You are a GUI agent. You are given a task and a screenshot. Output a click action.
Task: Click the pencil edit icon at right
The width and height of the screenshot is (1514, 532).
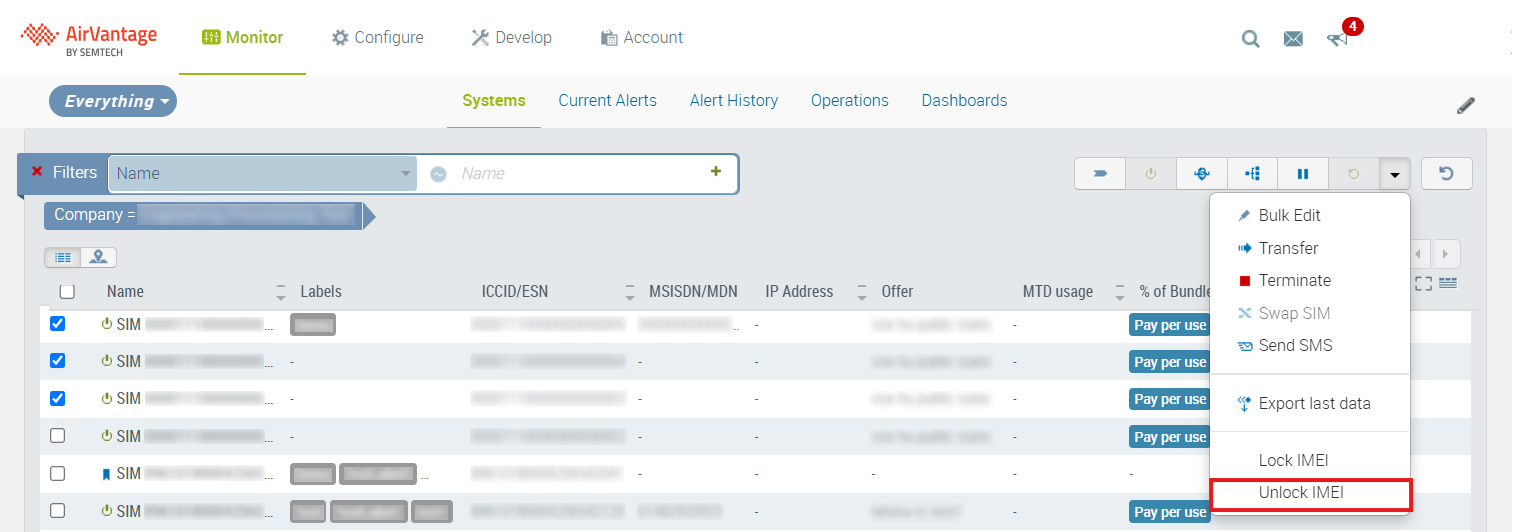click(x=1466, y=105)
